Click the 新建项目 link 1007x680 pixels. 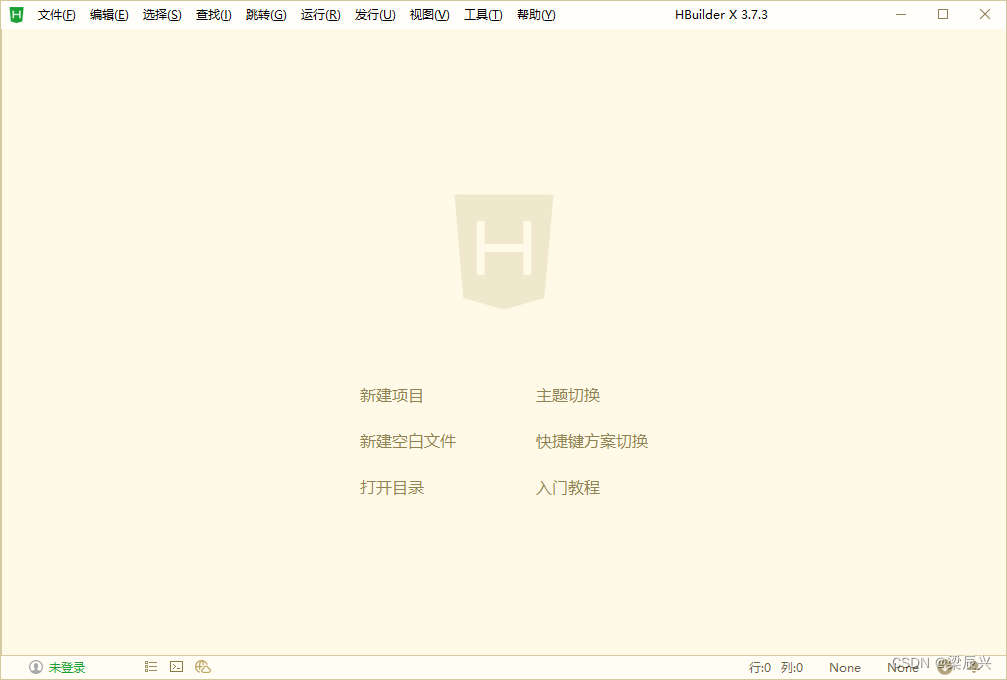(392, 396)
